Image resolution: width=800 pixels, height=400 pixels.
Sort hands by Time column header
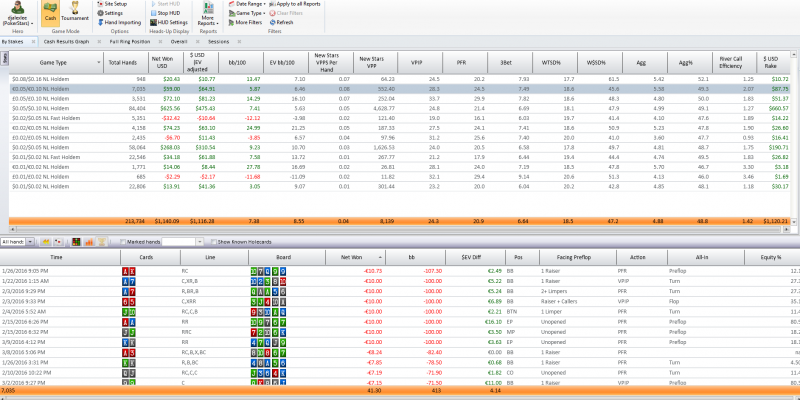point(60,258)
